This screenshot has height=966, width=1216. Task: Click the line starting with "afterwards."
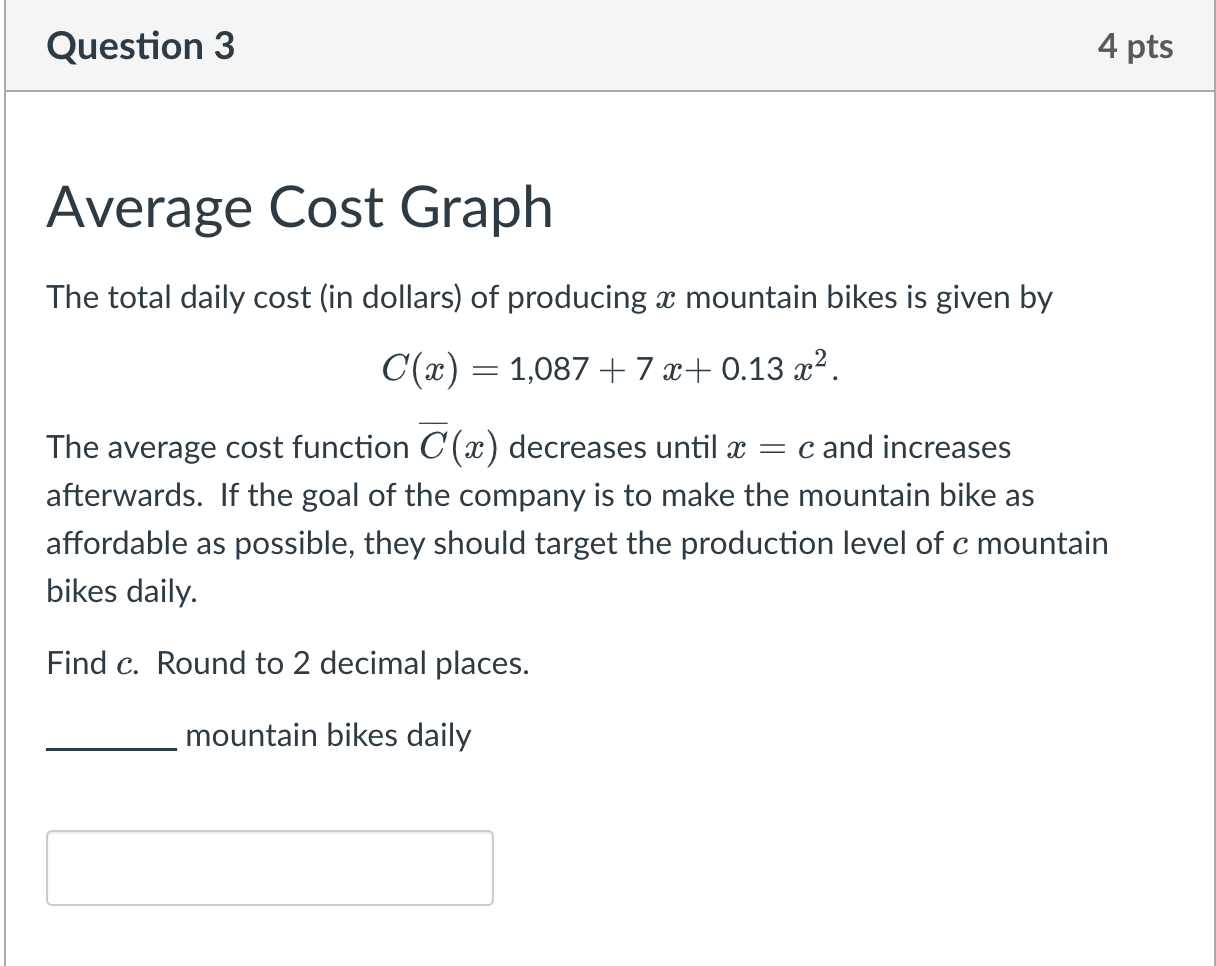[x=540, y=495]
